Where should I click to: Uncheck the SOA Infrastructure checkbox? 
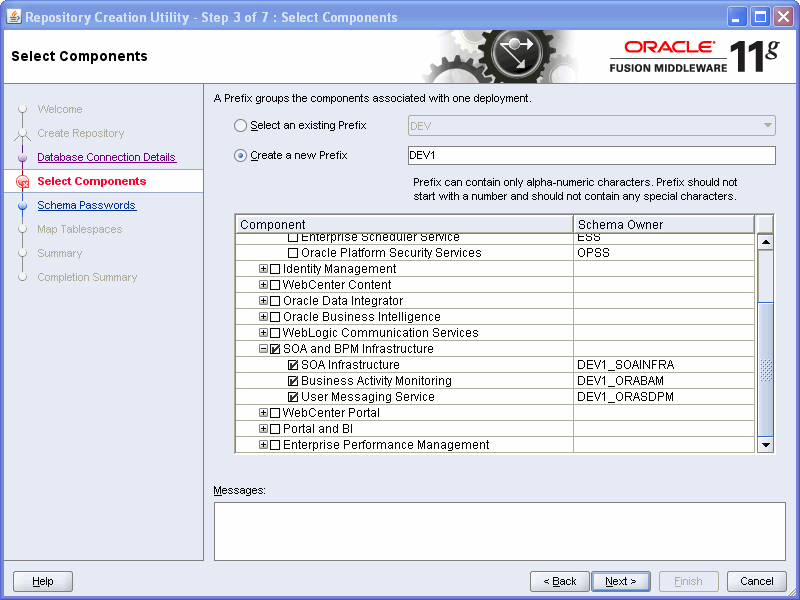click(293, 365)
